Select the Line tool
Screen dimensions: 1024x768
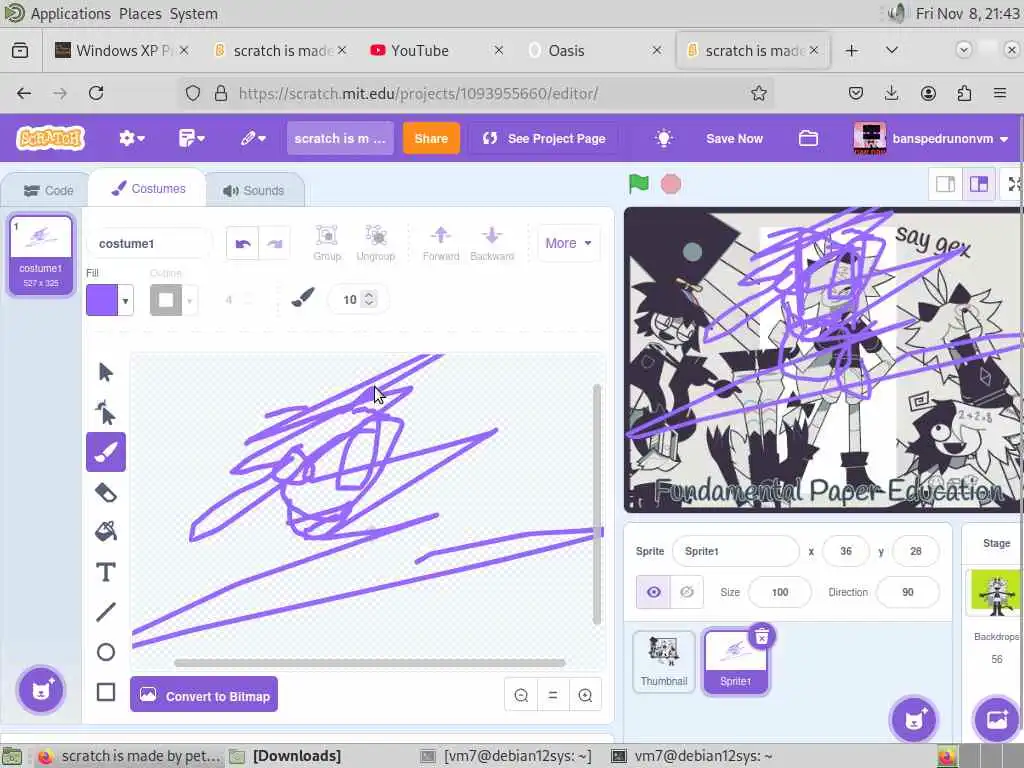106,612
